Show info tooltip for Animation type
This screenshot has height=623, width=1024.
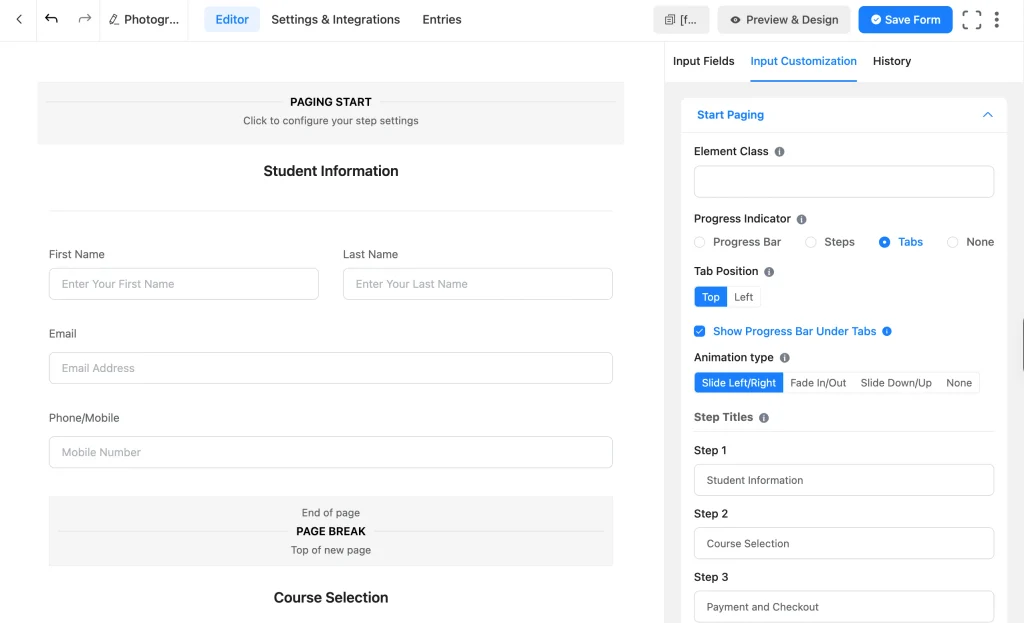point(784,358)
